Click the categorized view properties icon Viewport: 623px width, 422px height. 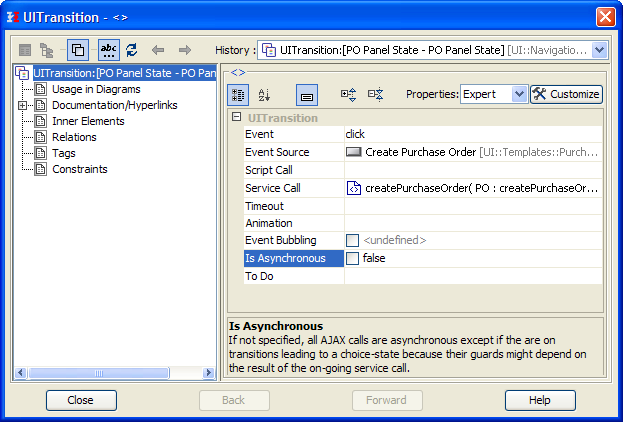click(x=239, y=94)
